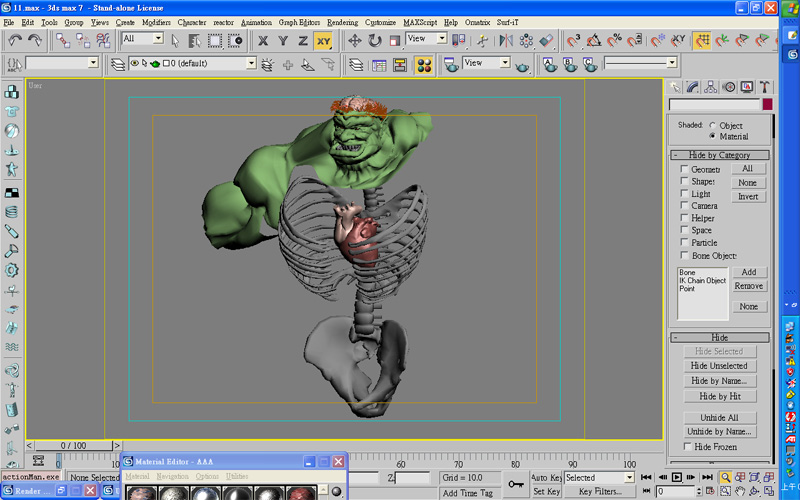Click the Mirror tool icon

(x=506, y=40)
